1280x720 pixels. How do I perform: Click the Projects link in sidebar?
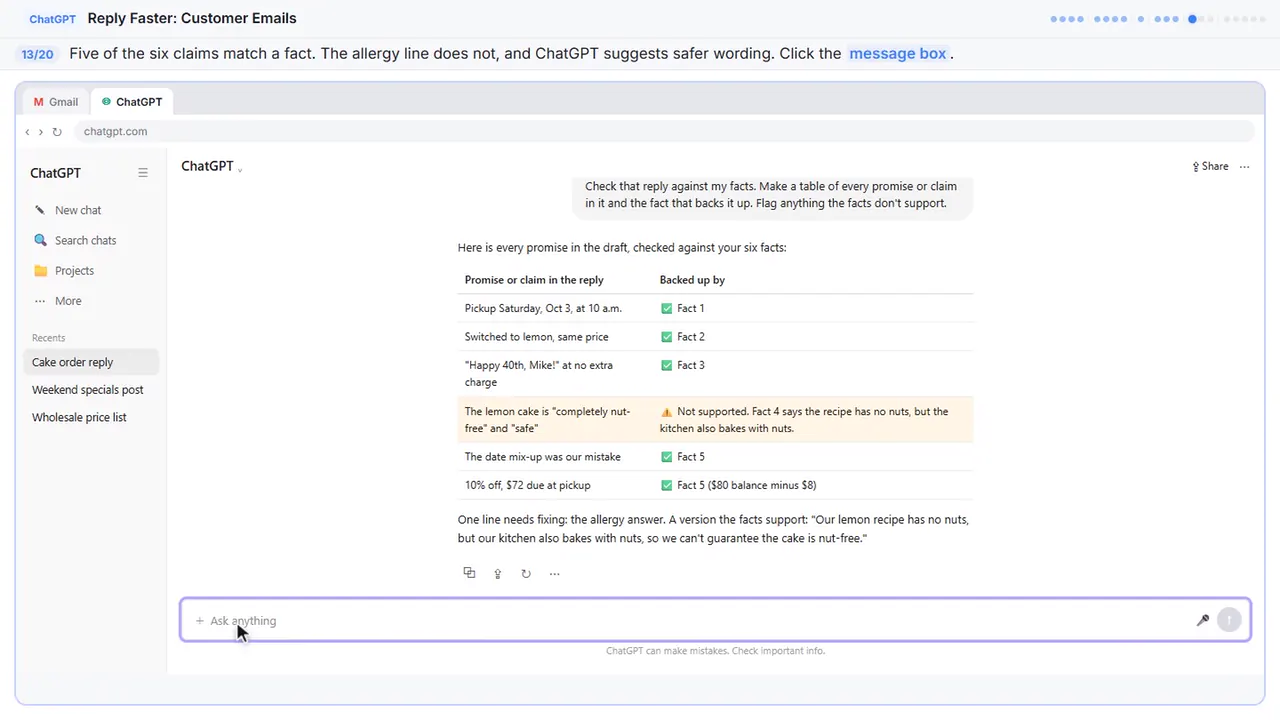click(74, 271)
